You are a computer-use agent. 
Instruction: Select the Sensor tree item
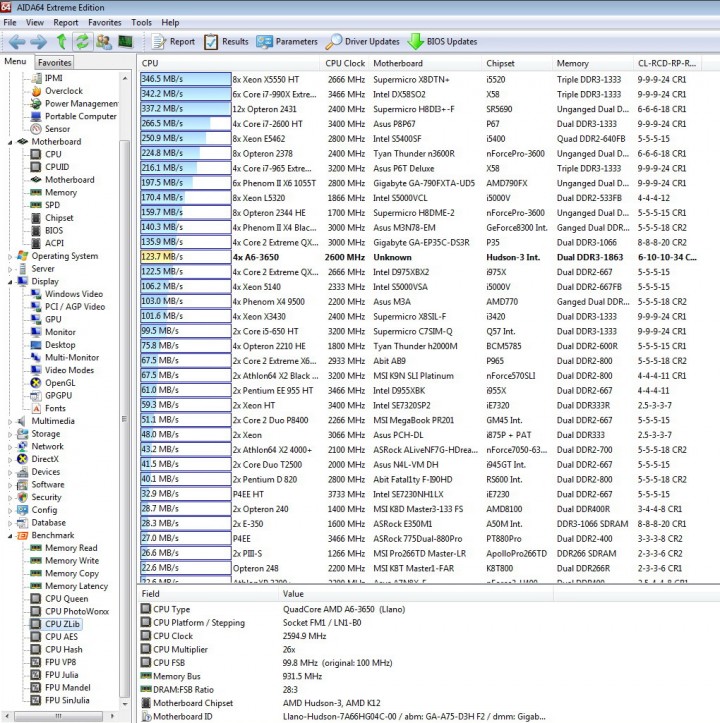click(x=57, y=129)
